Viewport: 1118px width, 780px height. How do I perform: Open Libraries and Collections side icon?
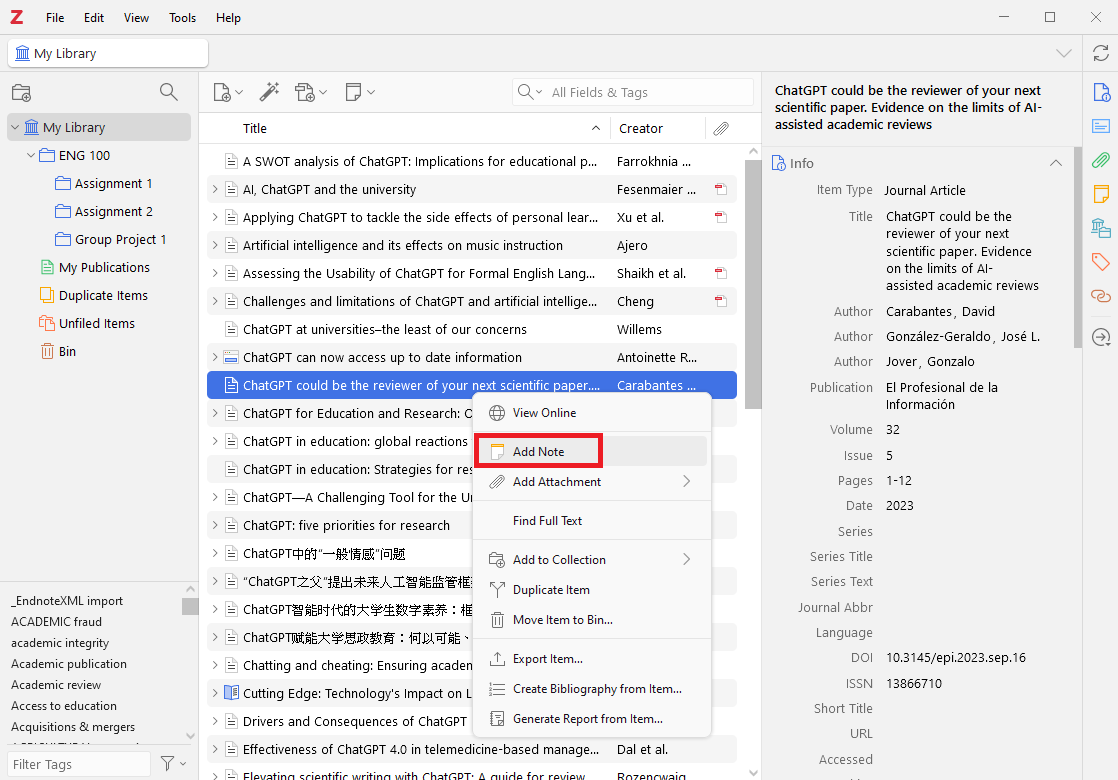1101,228
